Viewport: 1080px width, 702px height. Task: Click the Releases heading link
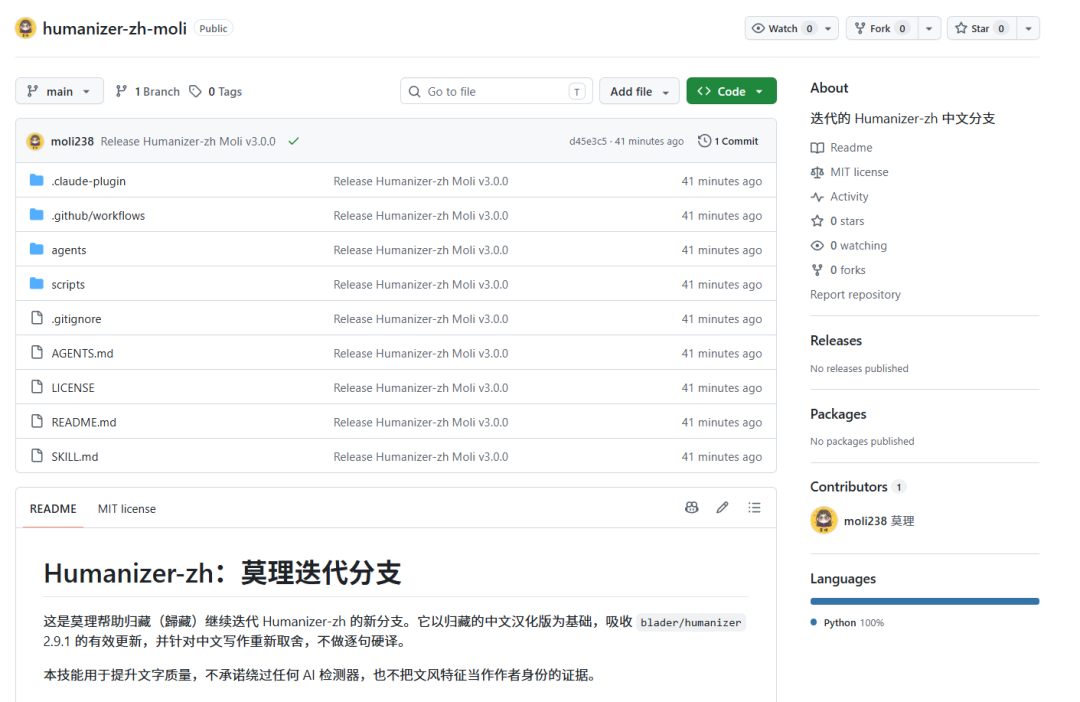pyautogui.click(x=835, y=340)
